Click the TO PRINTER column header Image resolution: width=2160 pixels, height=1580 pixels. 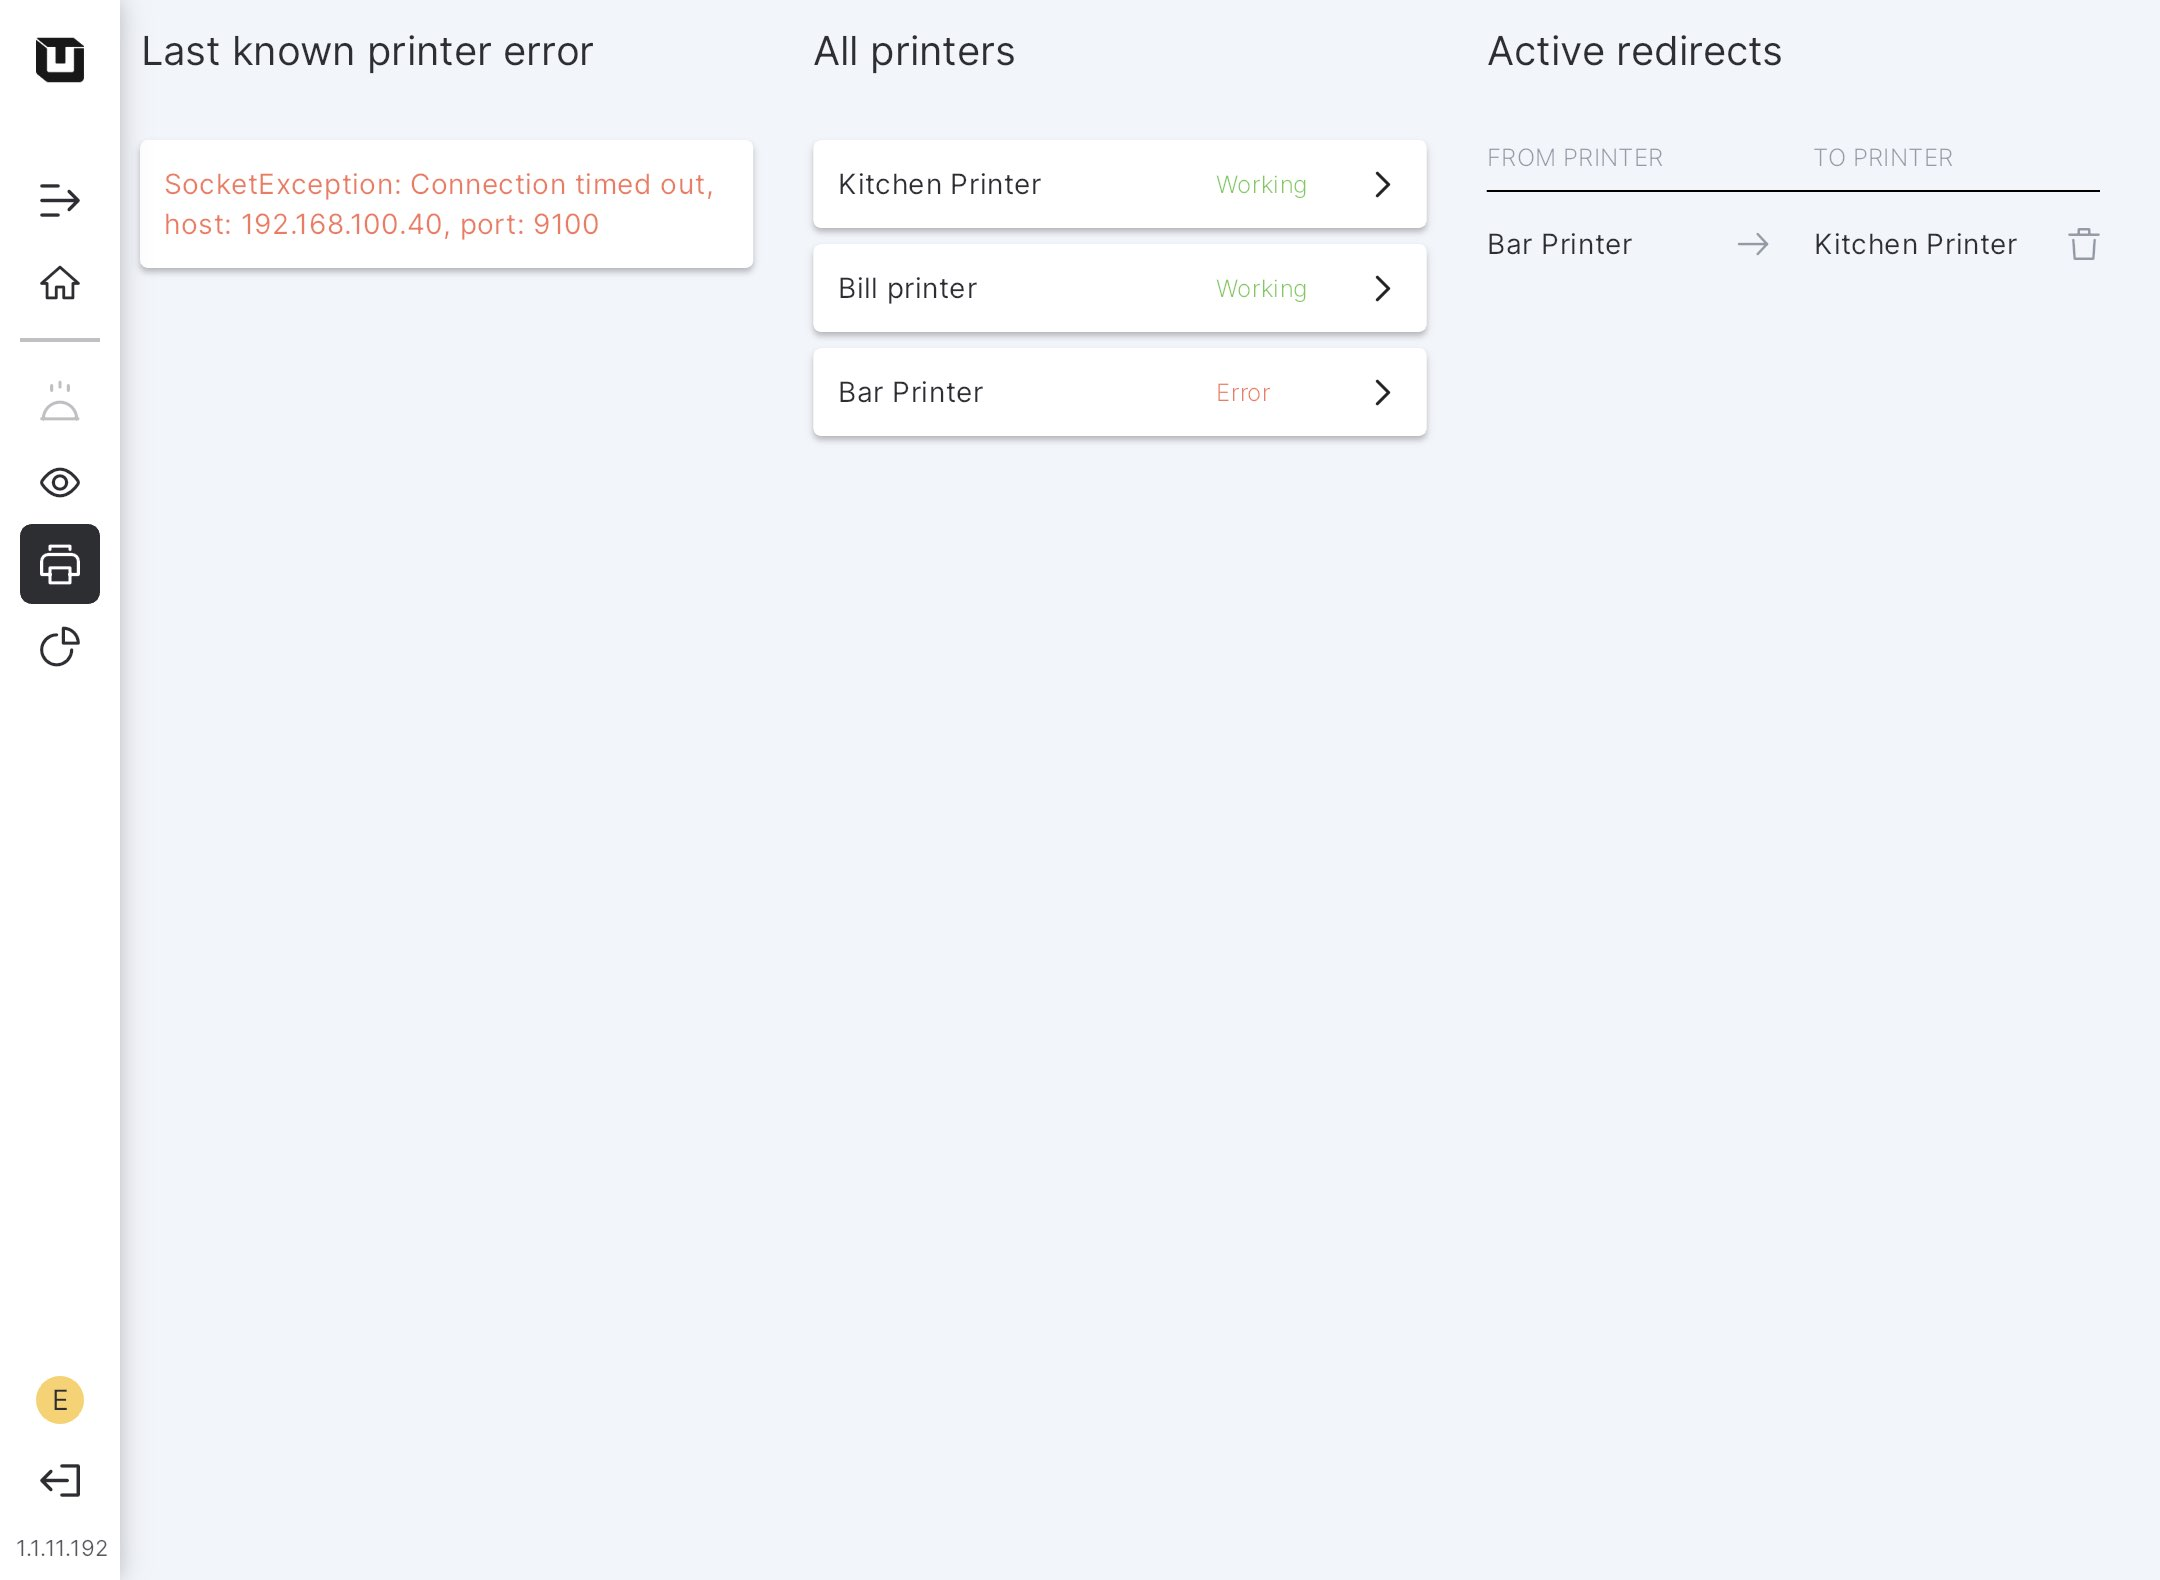(1883, 158)
